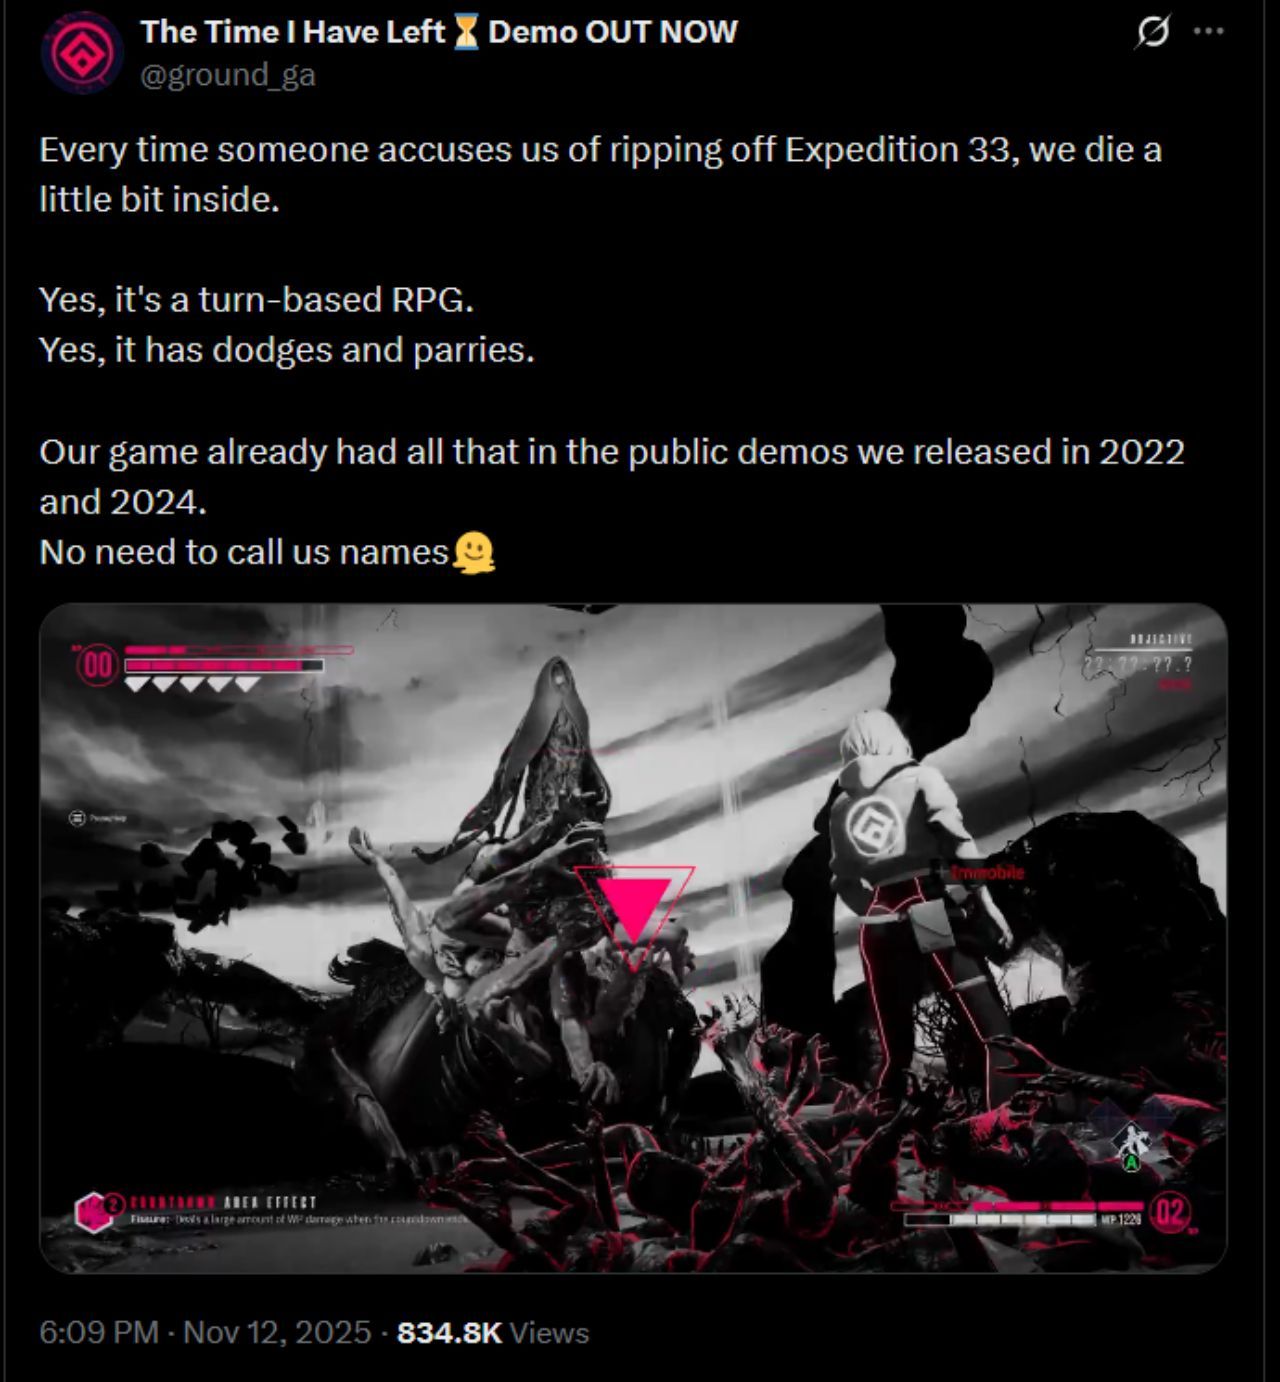Click the top-left pink health bar
Screen dimensions: 1280x1382
click(x=224, y=664)
